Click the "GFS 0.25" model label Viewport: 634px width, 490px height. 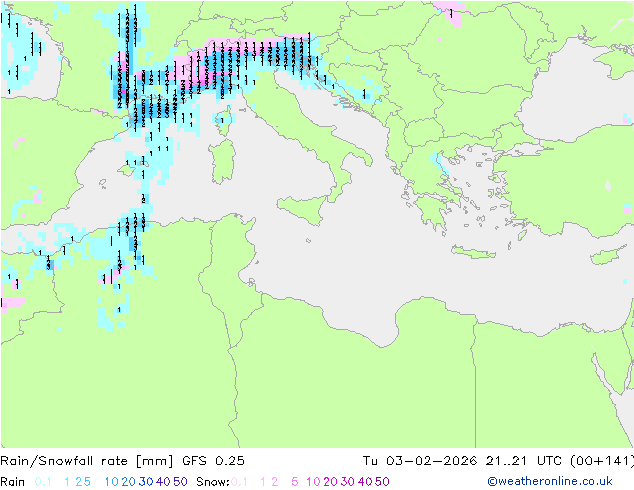coord(213,461)
